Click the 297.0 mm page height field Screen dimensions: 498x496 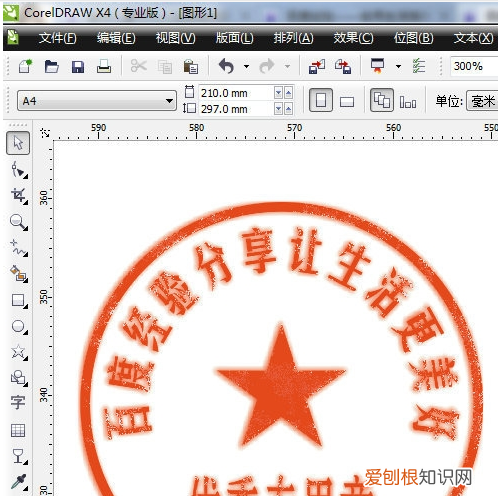[236, 109]
